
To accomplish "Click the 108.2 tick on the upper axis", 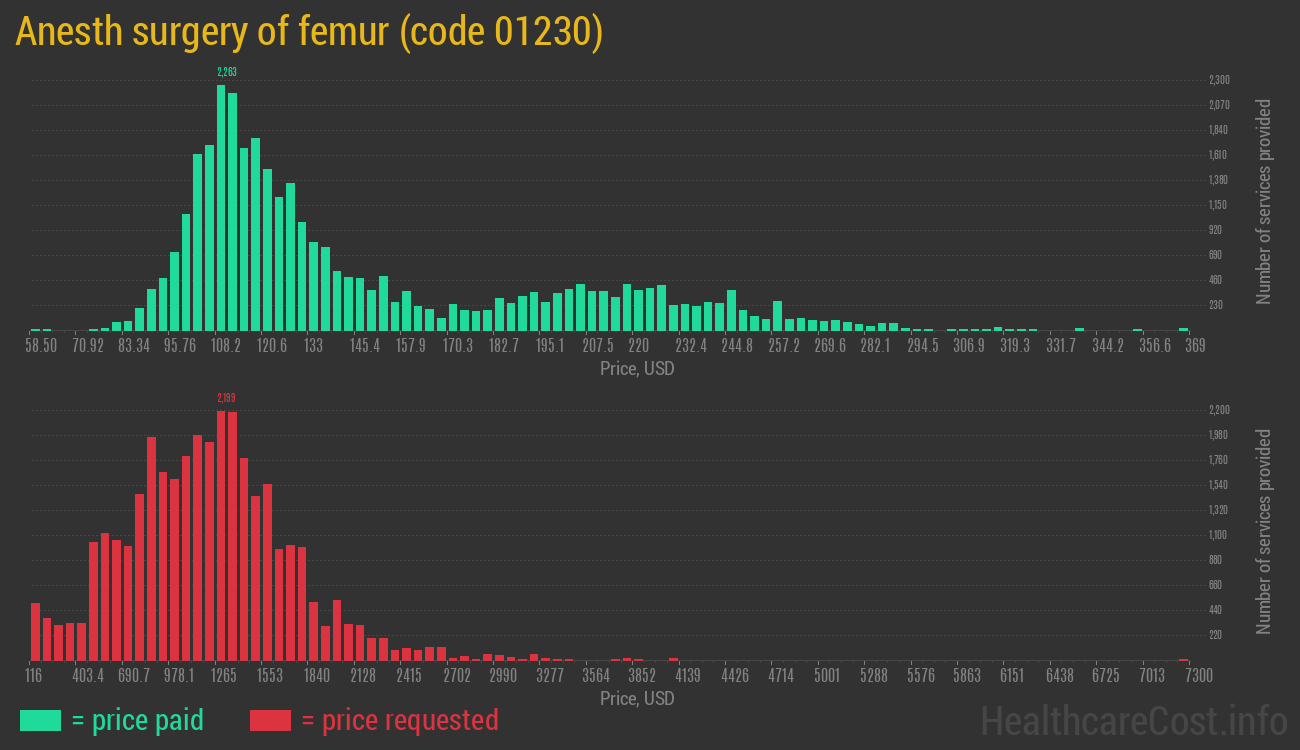I will click(x=225, y=346).
